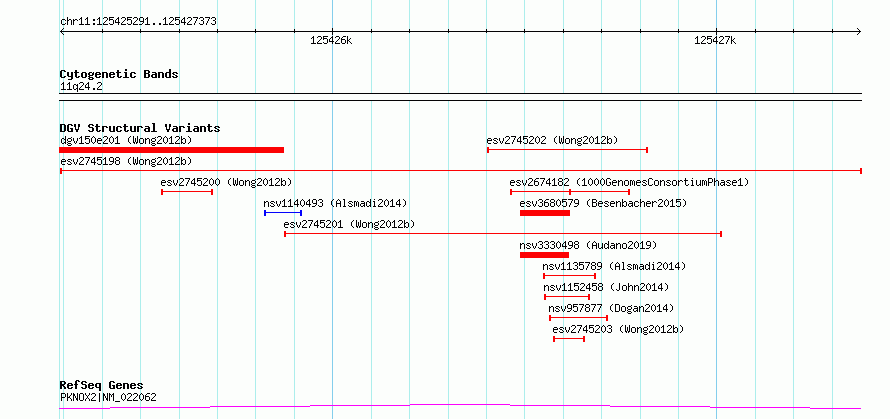This screenshot has width=890, height=419.
Task: Click the nsv957877 red variant bar
Action: (x=578, y=318)
